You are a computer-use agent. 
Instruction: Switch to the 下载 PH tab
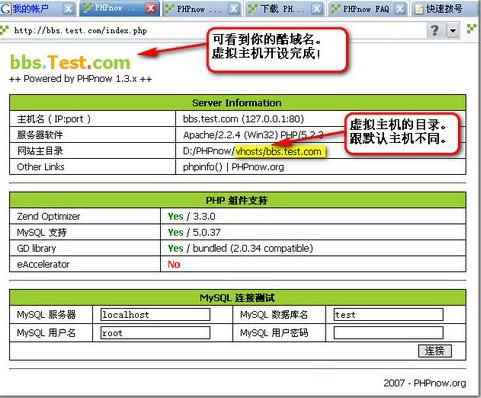tap(278, 9)
